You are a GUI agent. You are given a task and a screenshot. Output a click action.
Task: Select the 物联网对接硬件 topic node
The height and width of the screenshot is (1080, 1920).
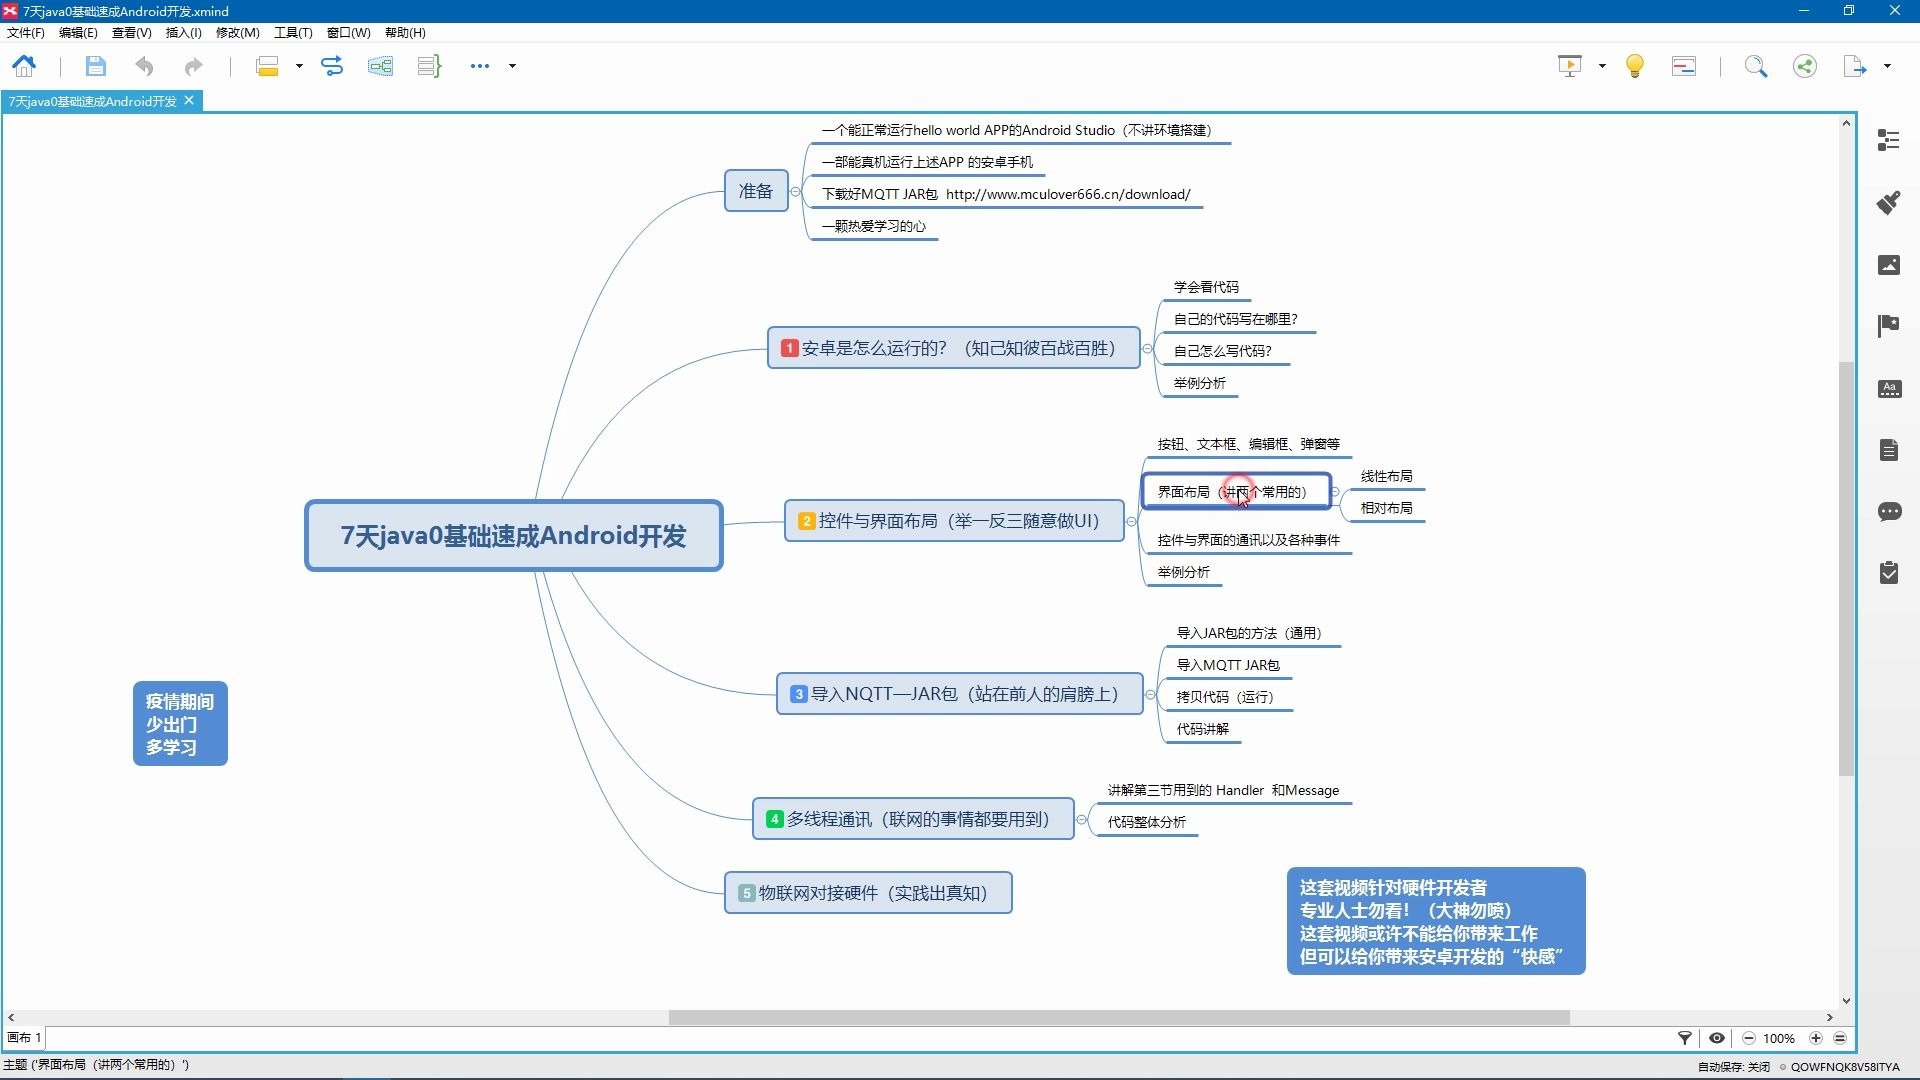pos(868,893)
